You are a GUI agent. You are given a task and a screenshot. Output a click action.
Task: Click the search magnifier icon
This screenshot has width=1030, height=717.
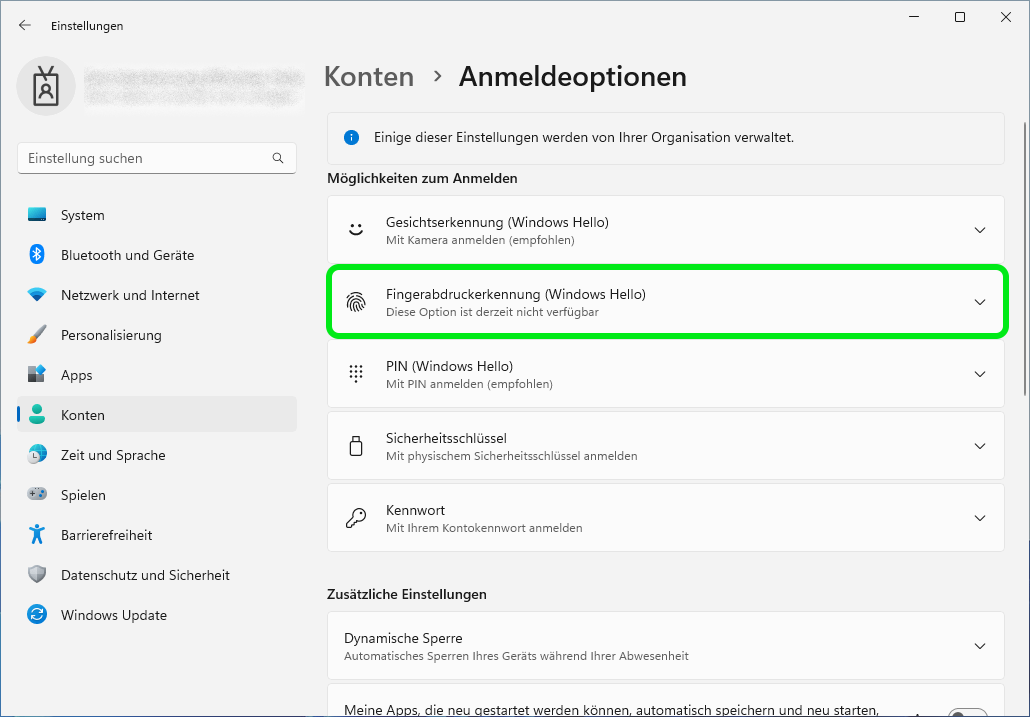(x=278, y=158)
